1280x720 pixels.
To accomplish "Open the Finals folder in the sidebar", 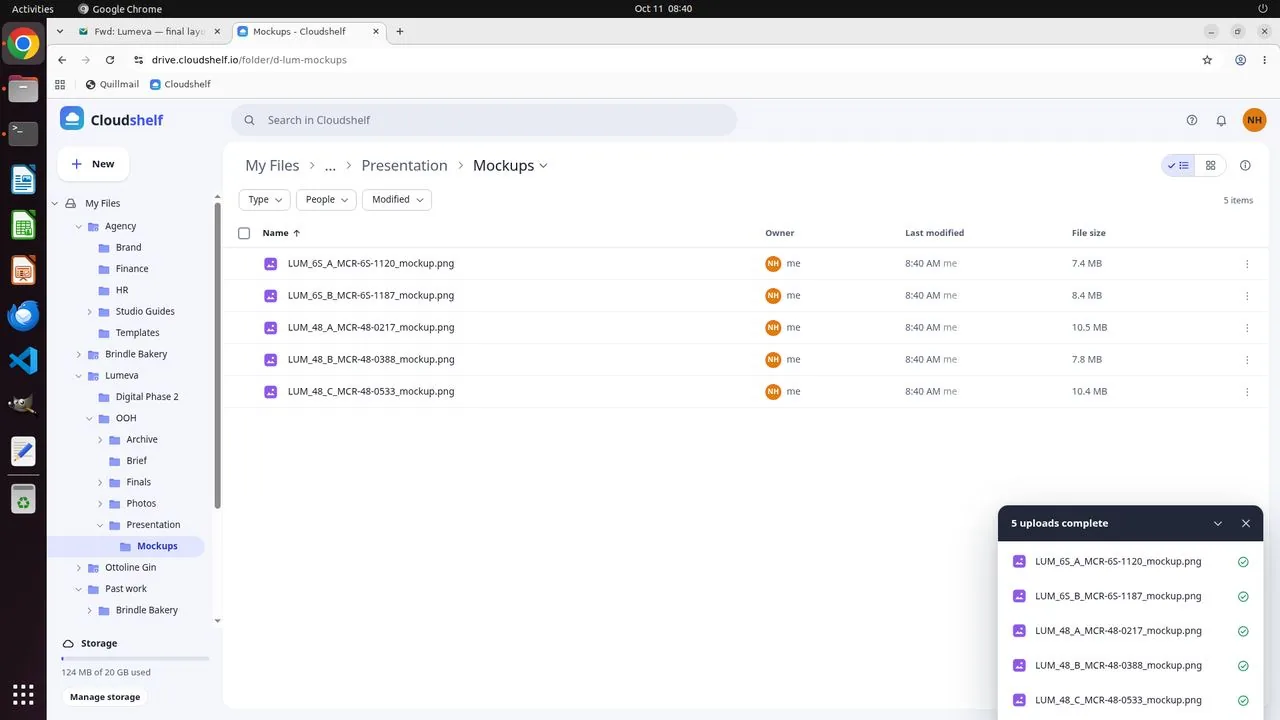I will click(138, 482).
